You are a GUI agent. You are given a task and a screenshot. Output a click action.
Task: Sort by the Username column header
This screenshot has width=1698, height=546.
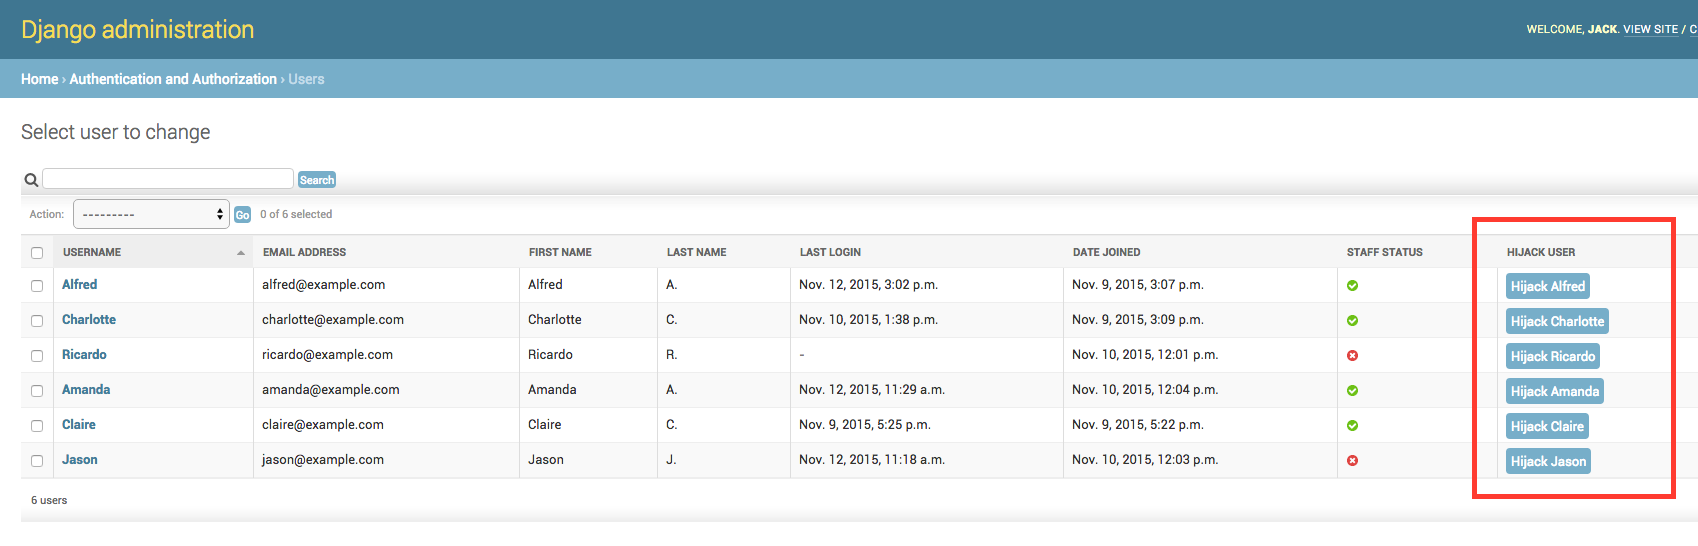coord(92,252)
